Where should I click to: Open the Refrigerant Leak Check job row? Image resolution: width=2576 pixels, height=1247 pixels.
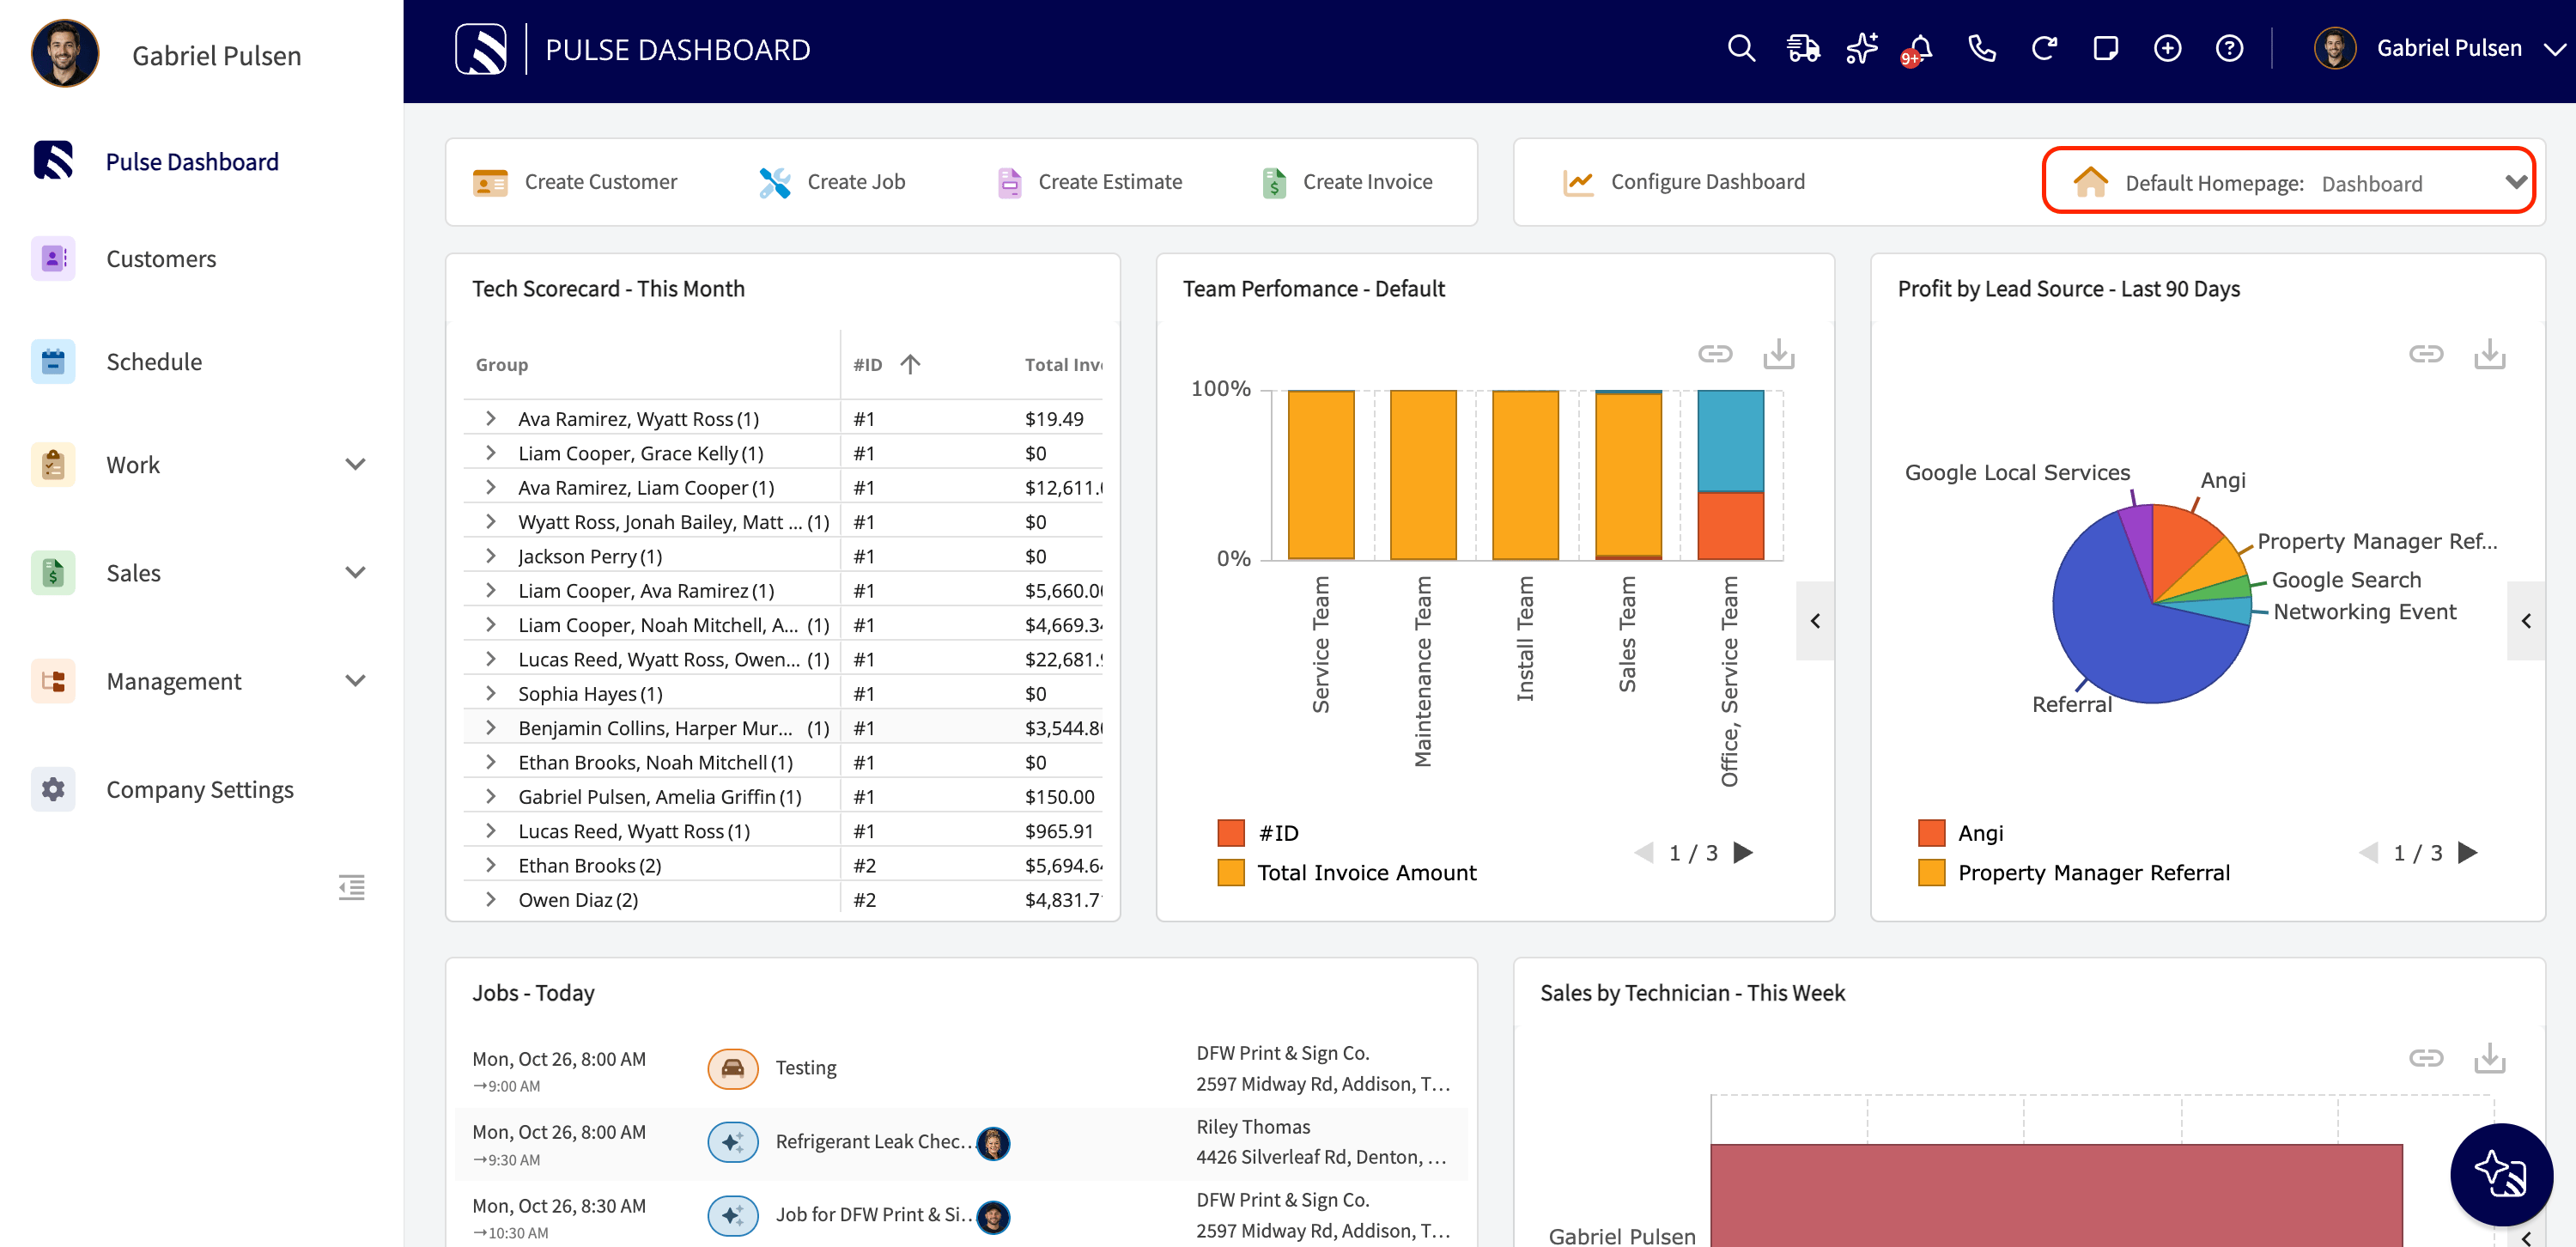960,1143
